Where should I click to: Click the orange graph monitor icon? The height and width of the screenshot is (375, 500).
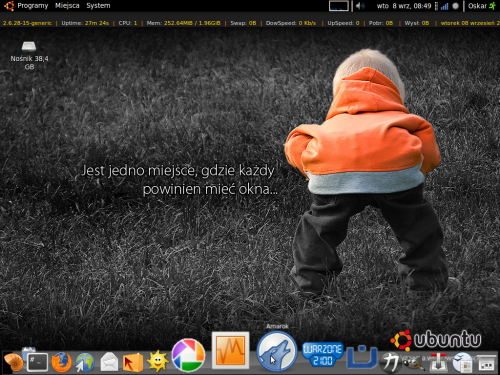(230, 350)
